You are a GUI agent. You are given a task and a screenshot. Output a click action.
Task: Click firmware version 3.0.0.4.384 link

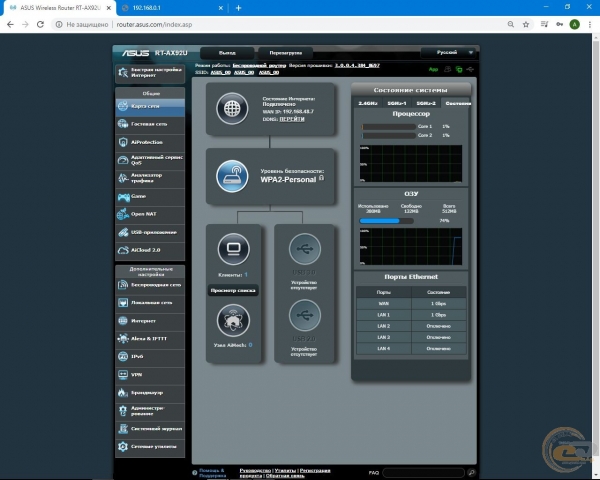coord(357,65)
